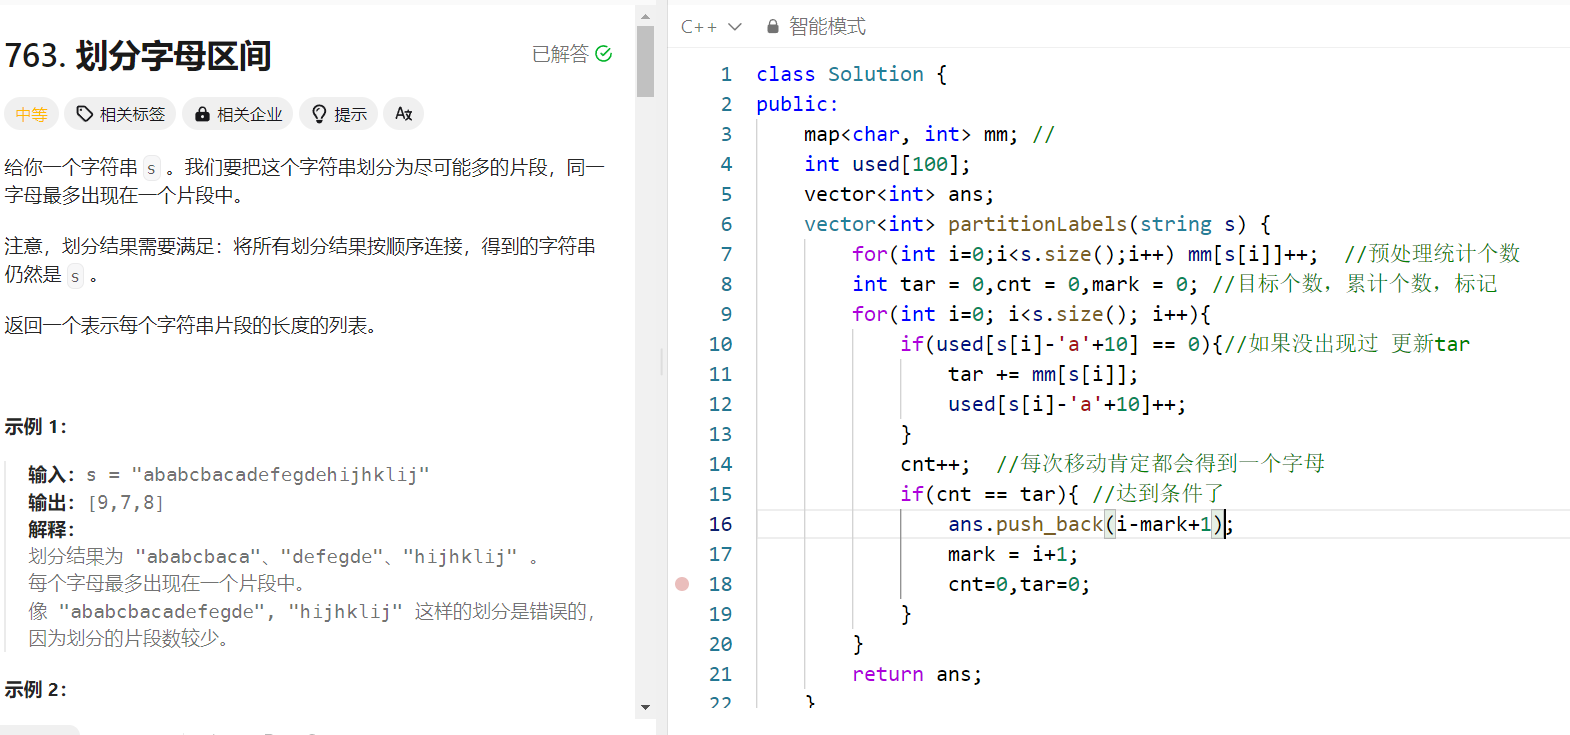This screenshot has width=1570, height=735.
Task: Toggle the breakpoint dot on line 18
Action: click(682, 584)
